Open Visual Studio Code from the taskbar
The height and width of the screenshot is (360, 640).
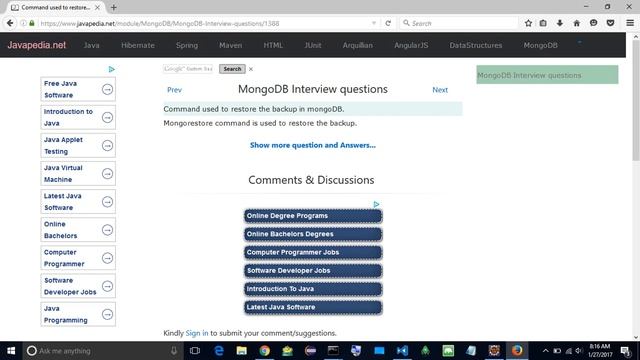click(402, 351)
